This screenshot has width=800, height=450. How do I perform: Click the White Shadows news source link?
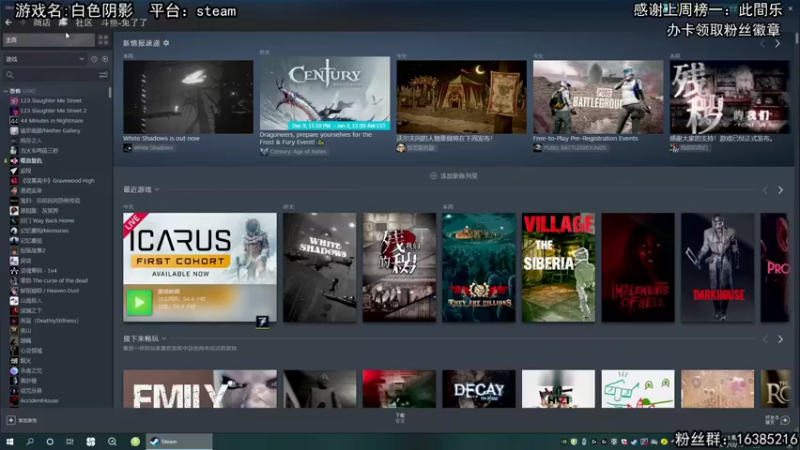tap(153, 148)
